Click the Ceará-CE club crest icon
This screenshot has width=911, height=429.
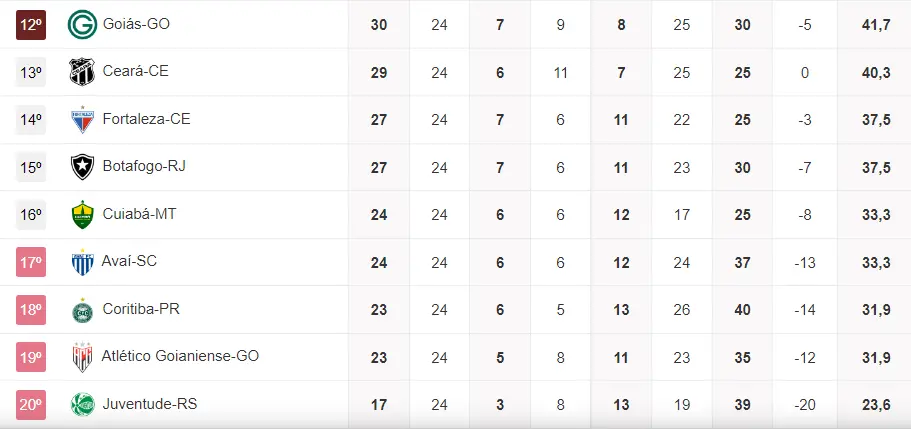coord(81,72)
